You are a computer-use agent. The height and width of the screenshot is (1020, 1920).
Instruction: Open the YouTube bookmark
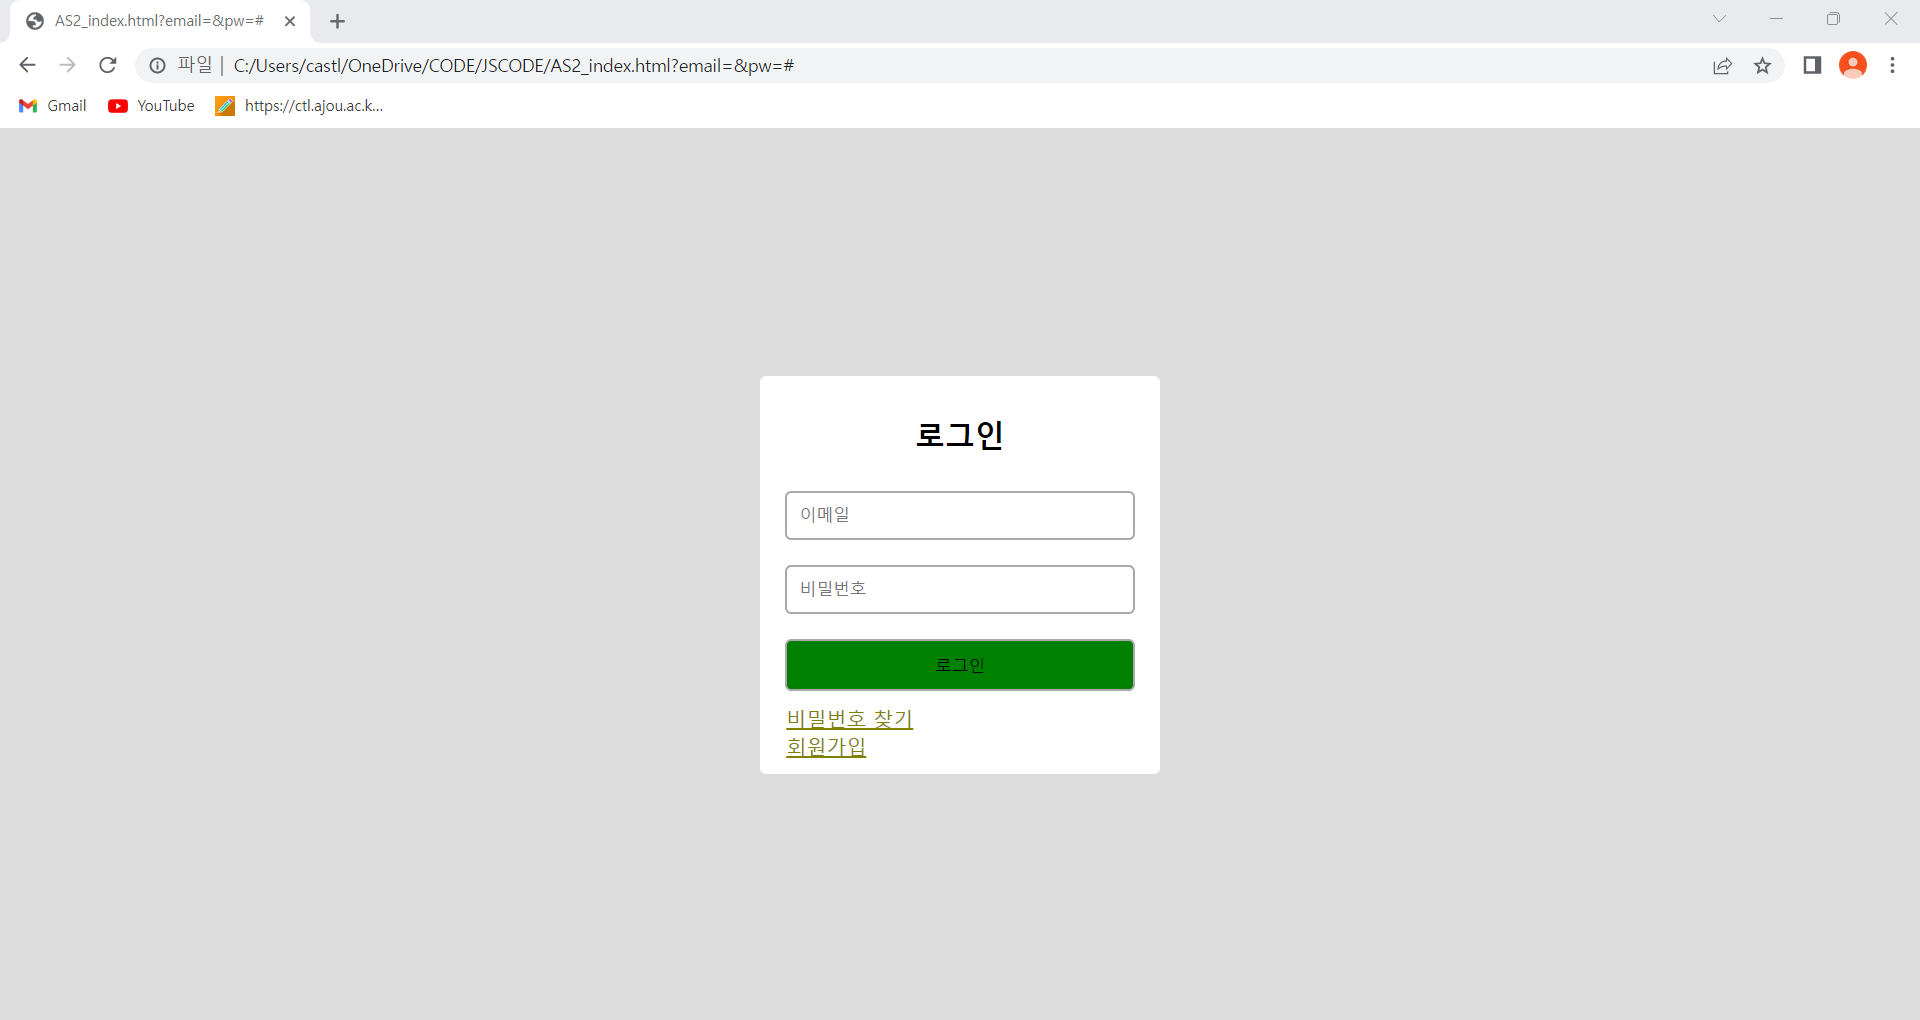(150, 106)
